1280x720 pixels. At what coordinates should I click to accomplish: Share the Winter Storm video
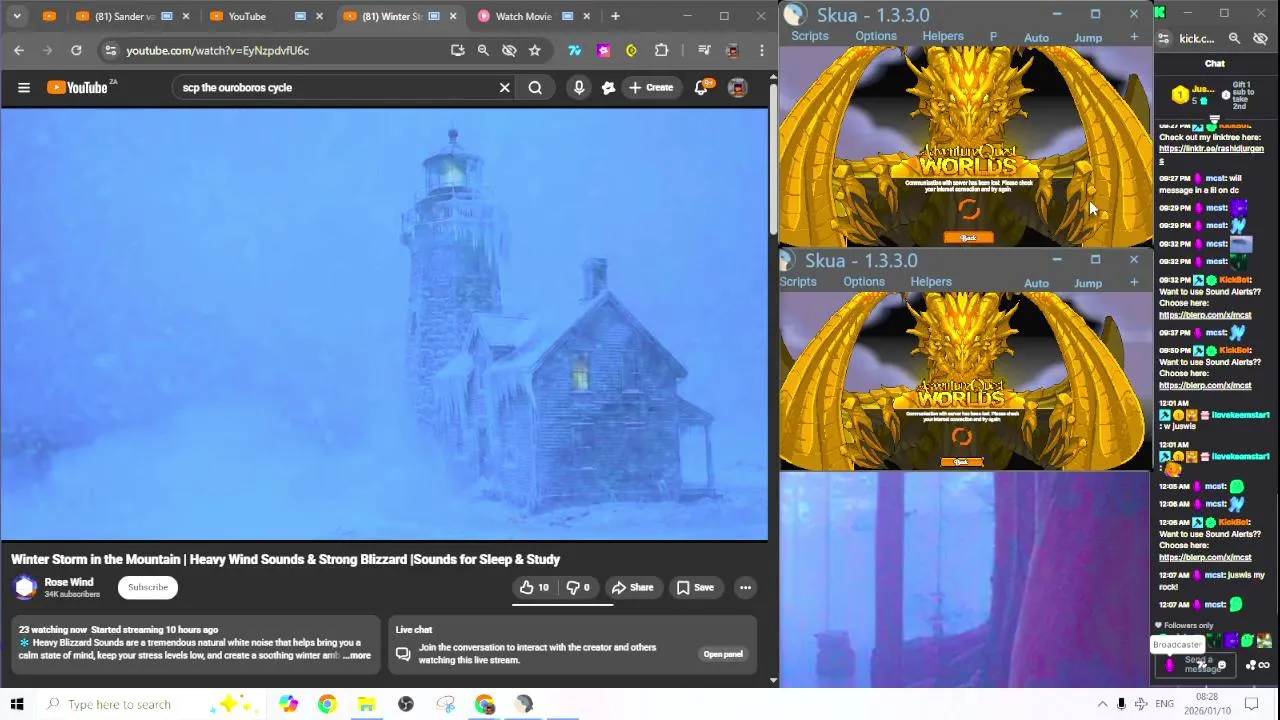click(632, 588)
